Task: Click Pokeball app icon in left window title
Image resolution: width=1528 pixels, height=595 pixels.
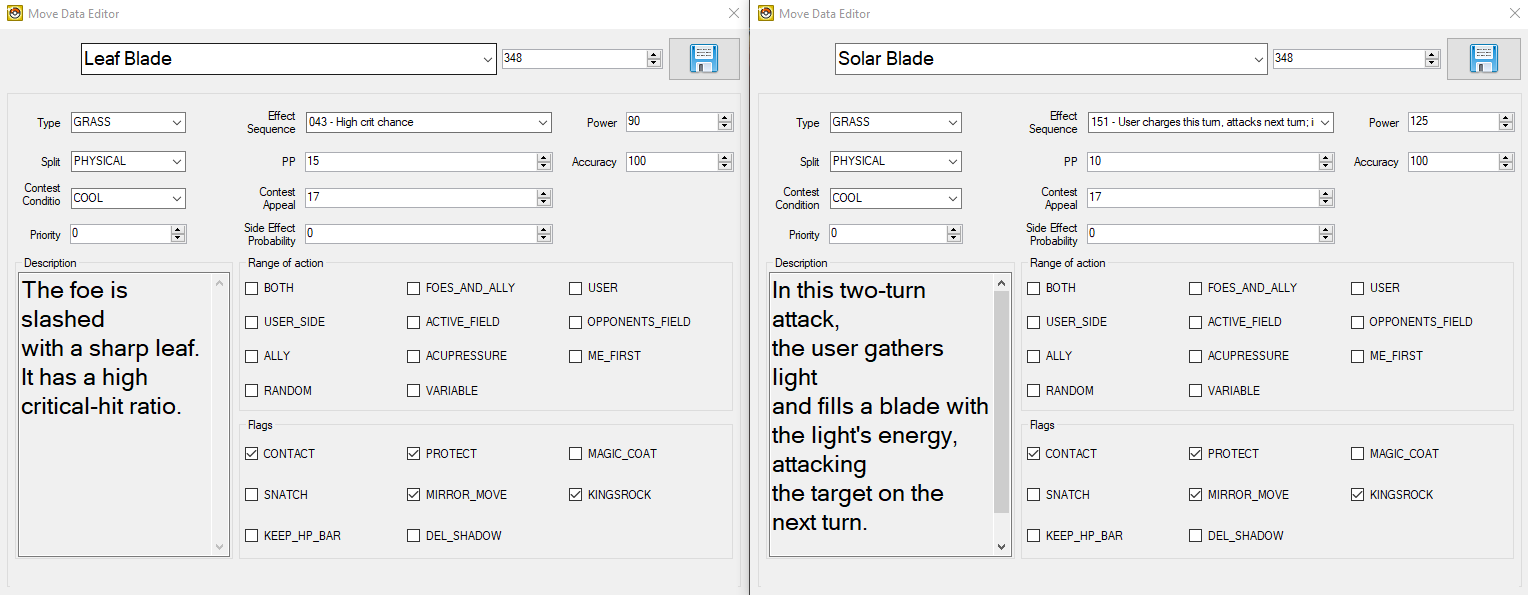Action: tap(13, 14)
